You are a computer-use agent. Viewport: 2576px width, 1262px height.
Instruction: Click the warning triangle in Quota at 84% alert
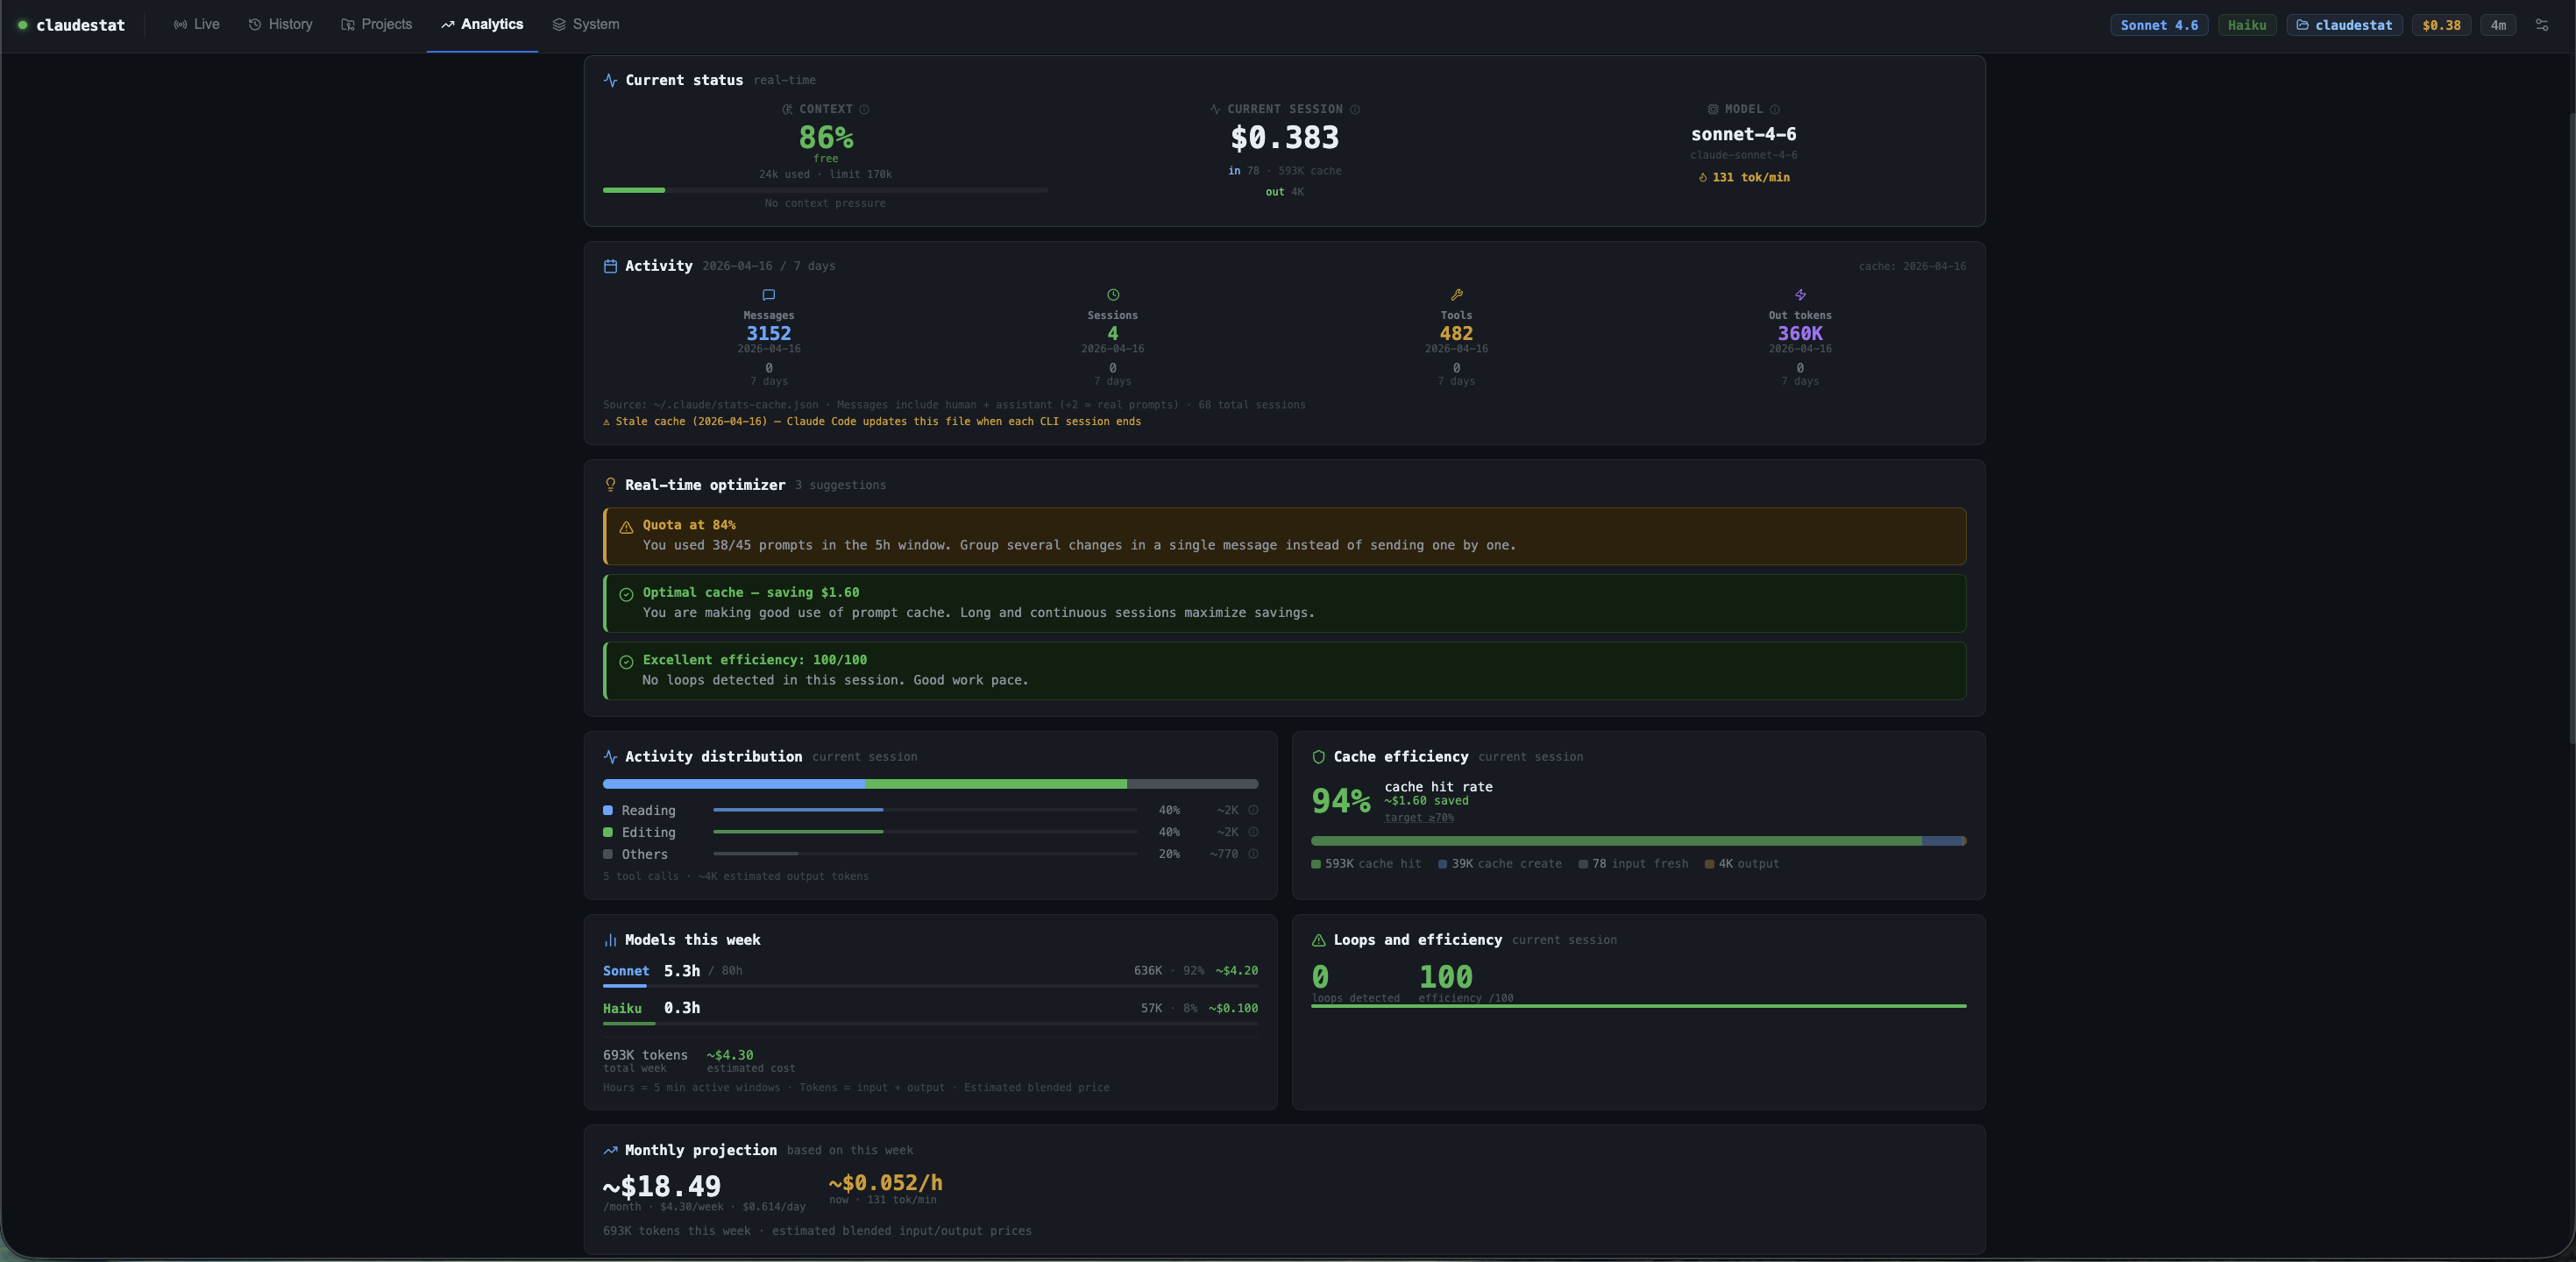[x=626, y=527]
